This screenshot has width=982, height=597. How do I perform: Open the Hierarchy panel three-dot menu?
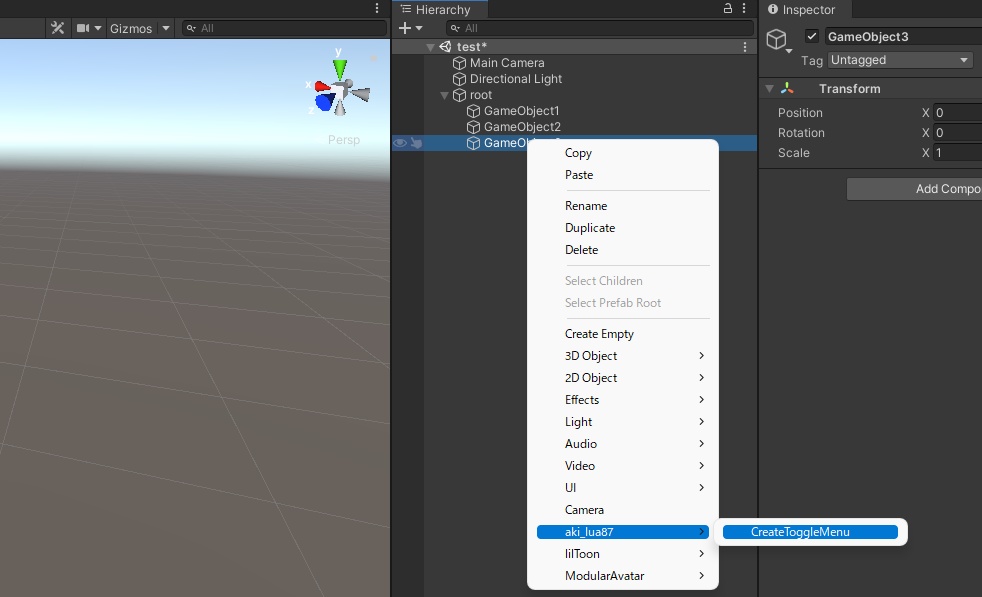tap(744, 8)
